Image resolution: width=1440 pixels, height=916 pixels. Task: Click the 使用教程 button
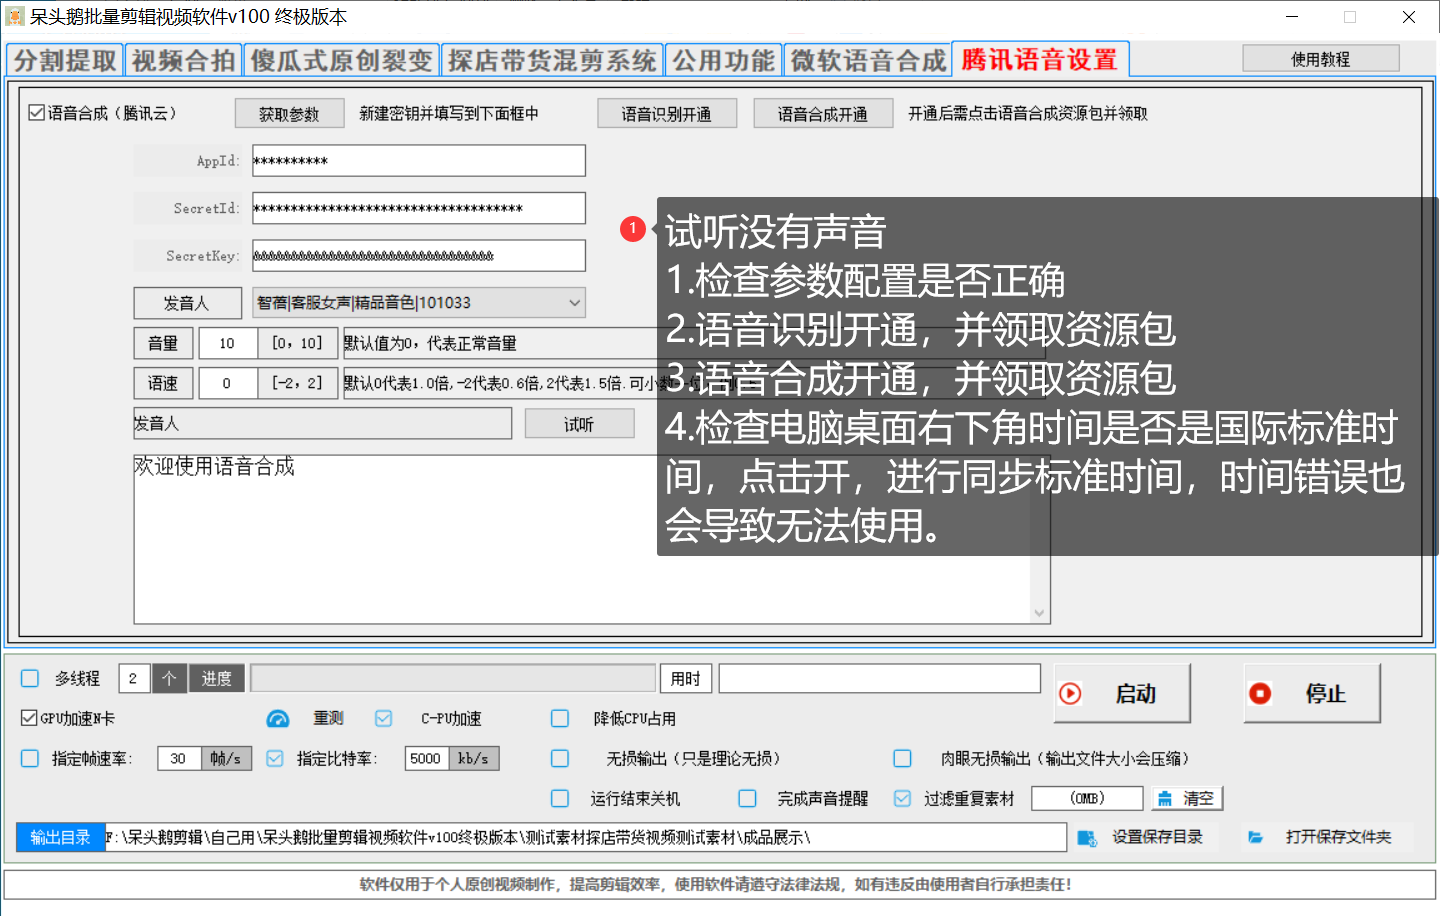[1321, 59]
